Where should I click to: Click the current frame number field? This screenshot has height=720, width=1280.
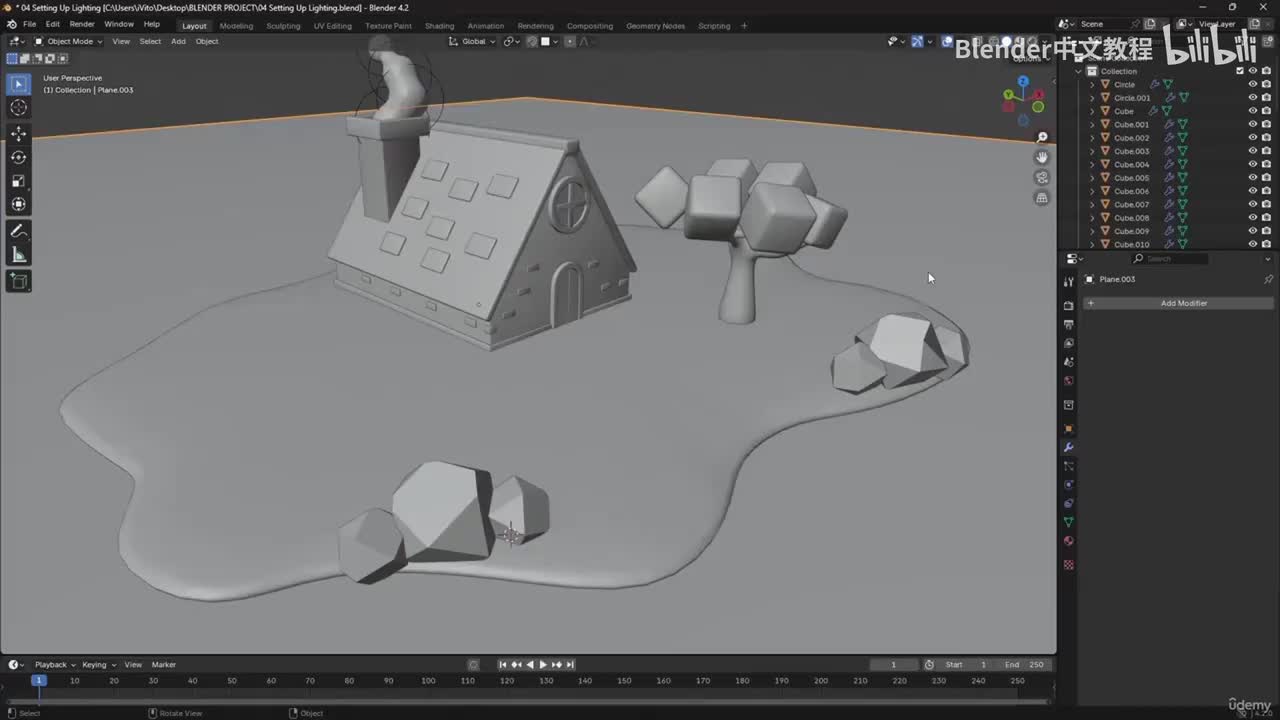pos(893,664)
